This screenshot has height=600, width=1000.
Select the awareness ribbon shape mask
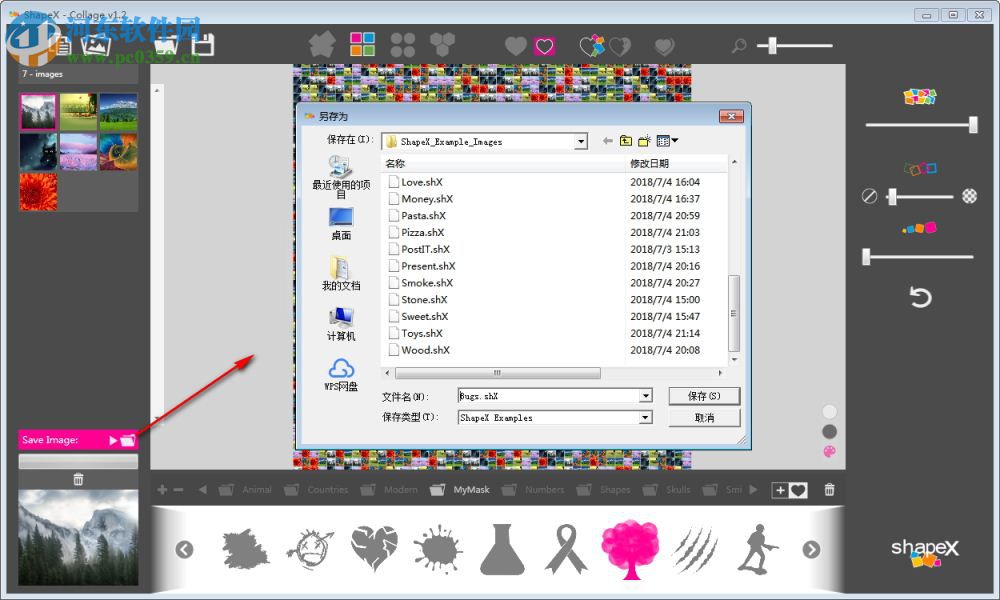[x=567, y=548]
